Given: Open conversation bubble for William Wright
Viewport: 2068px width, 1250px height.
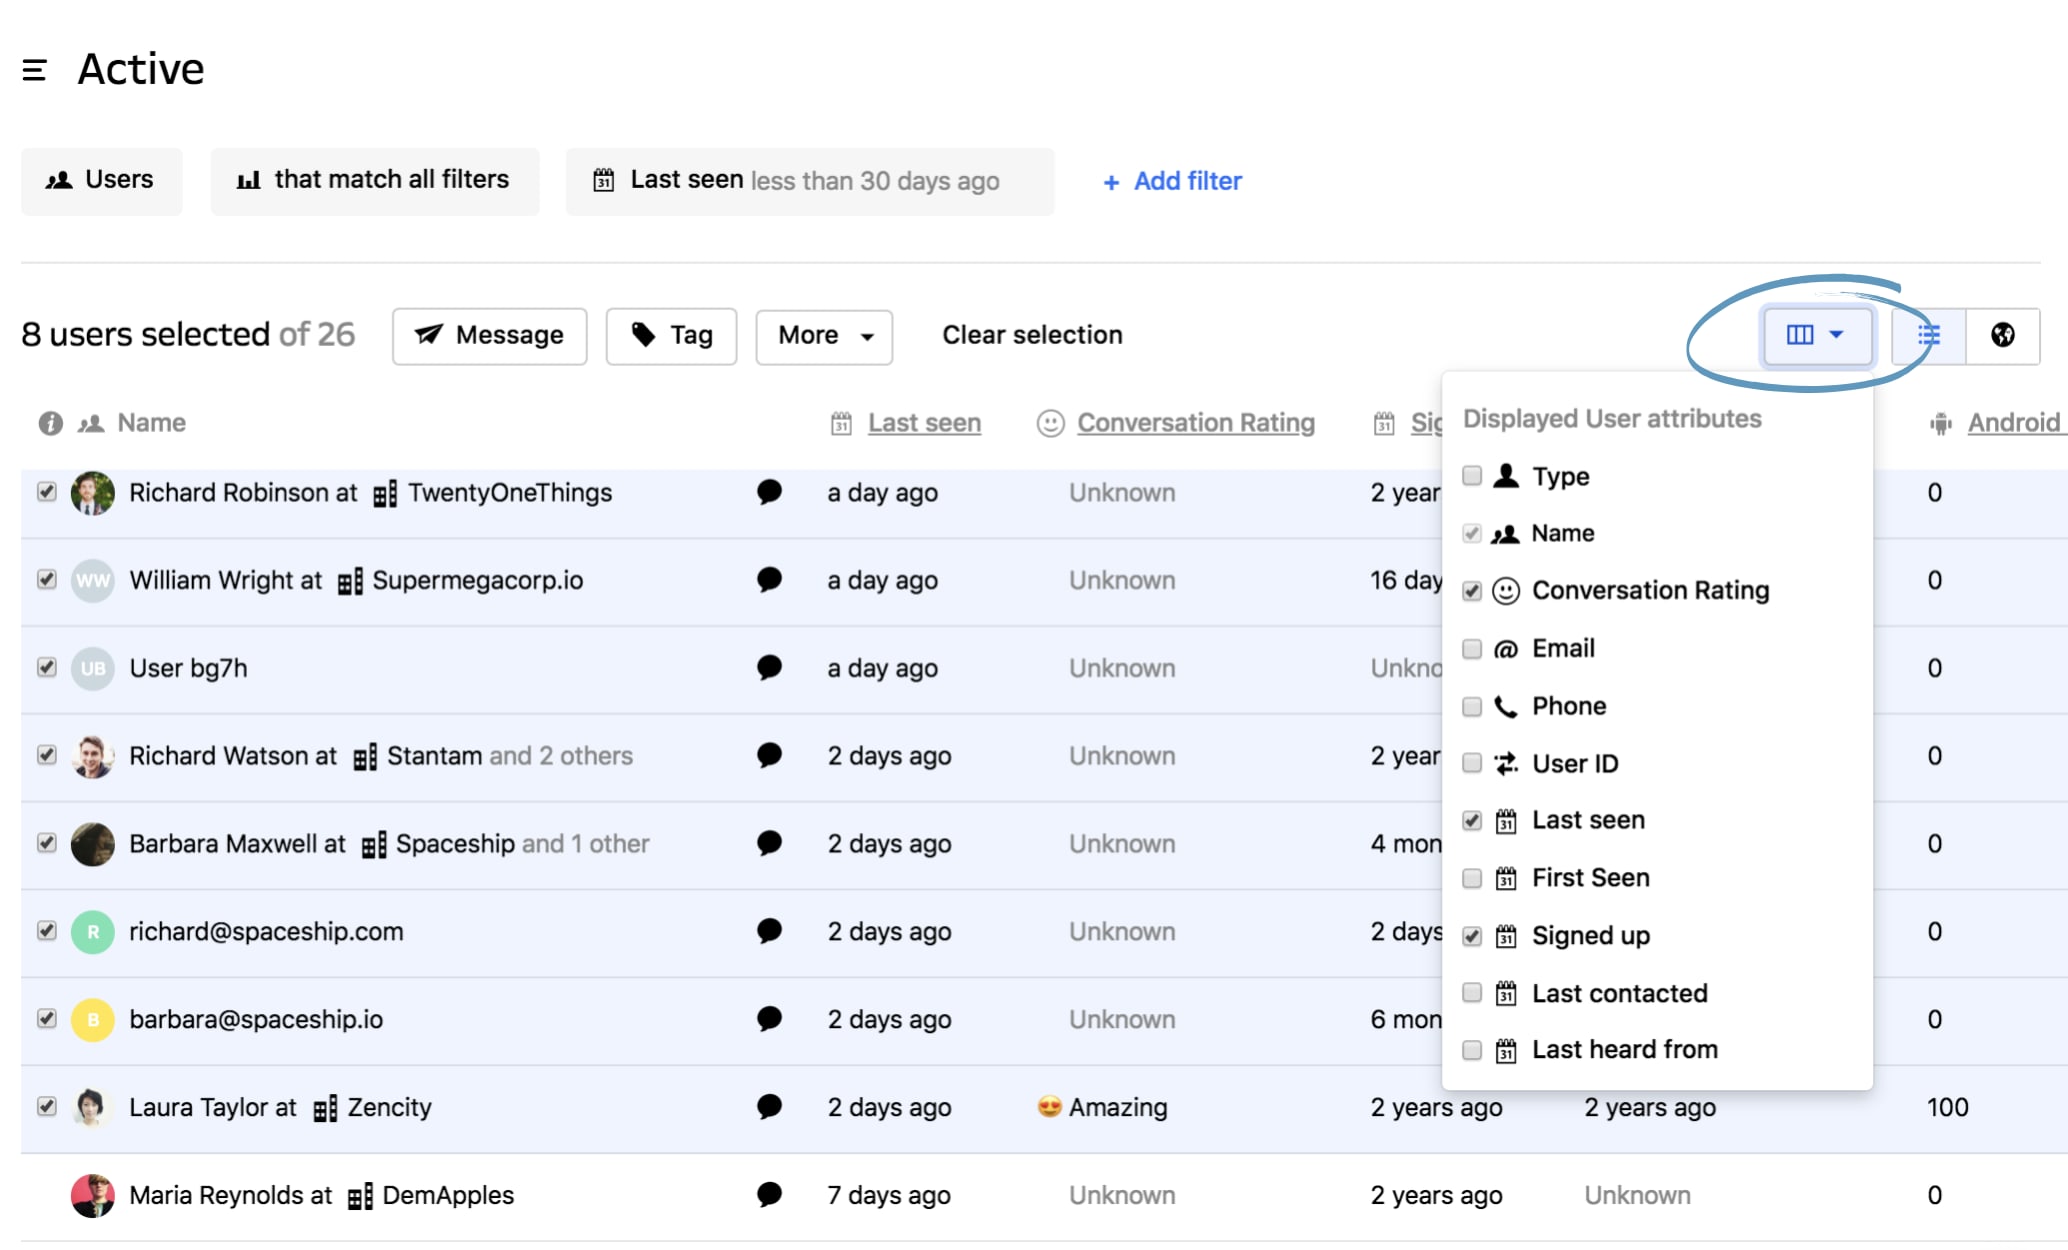Looking at the screenshot, I should (x=769, y=580).
